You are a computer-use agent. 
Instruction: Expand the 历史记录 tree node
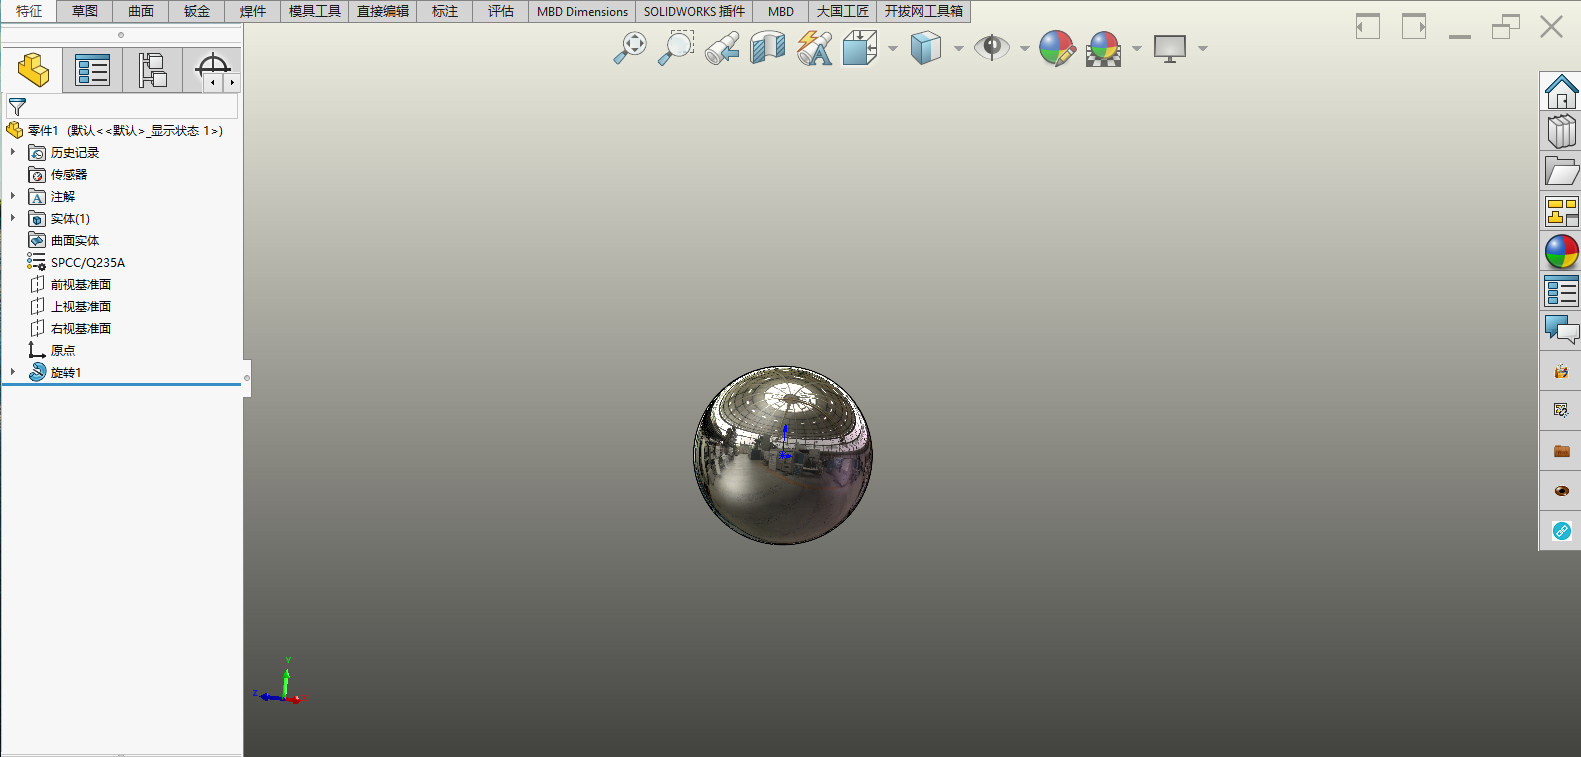[x=13, y=152]
